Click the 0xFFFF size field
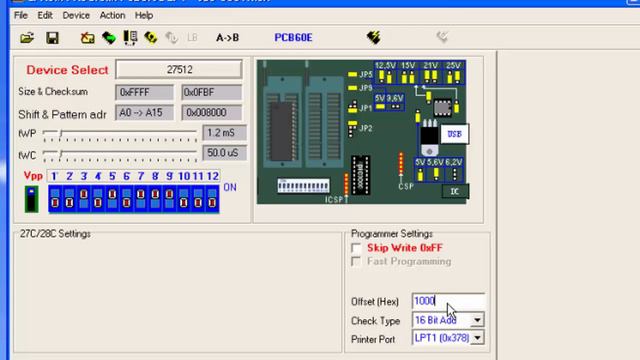Image resolution: width=640 pixels, height=360 pixels. [x=144, y=92]
